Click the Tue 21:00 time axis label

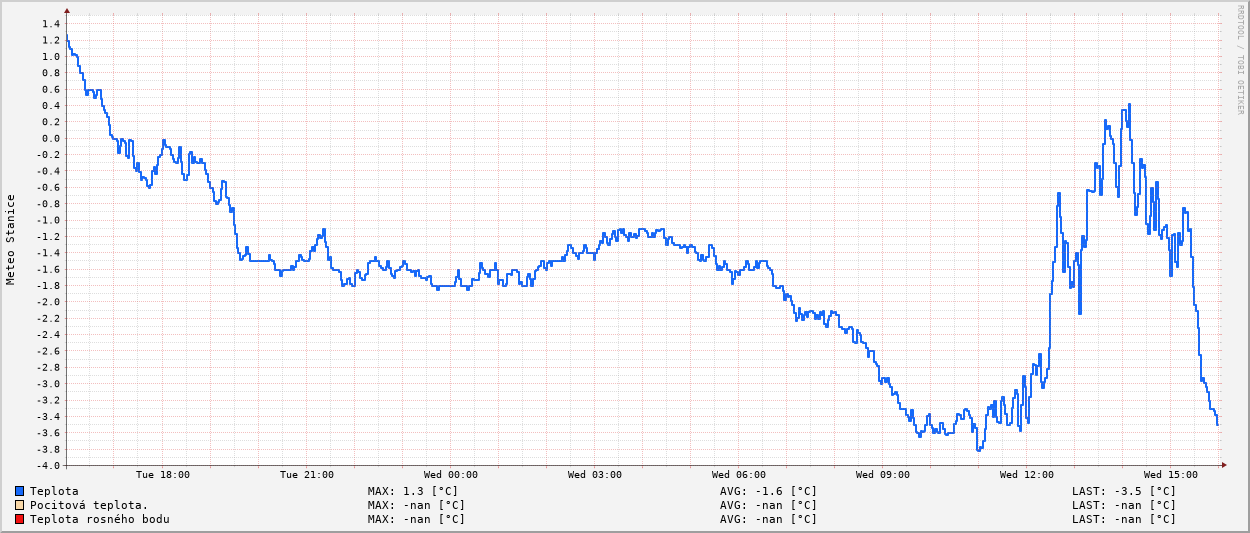coord(306,475)
